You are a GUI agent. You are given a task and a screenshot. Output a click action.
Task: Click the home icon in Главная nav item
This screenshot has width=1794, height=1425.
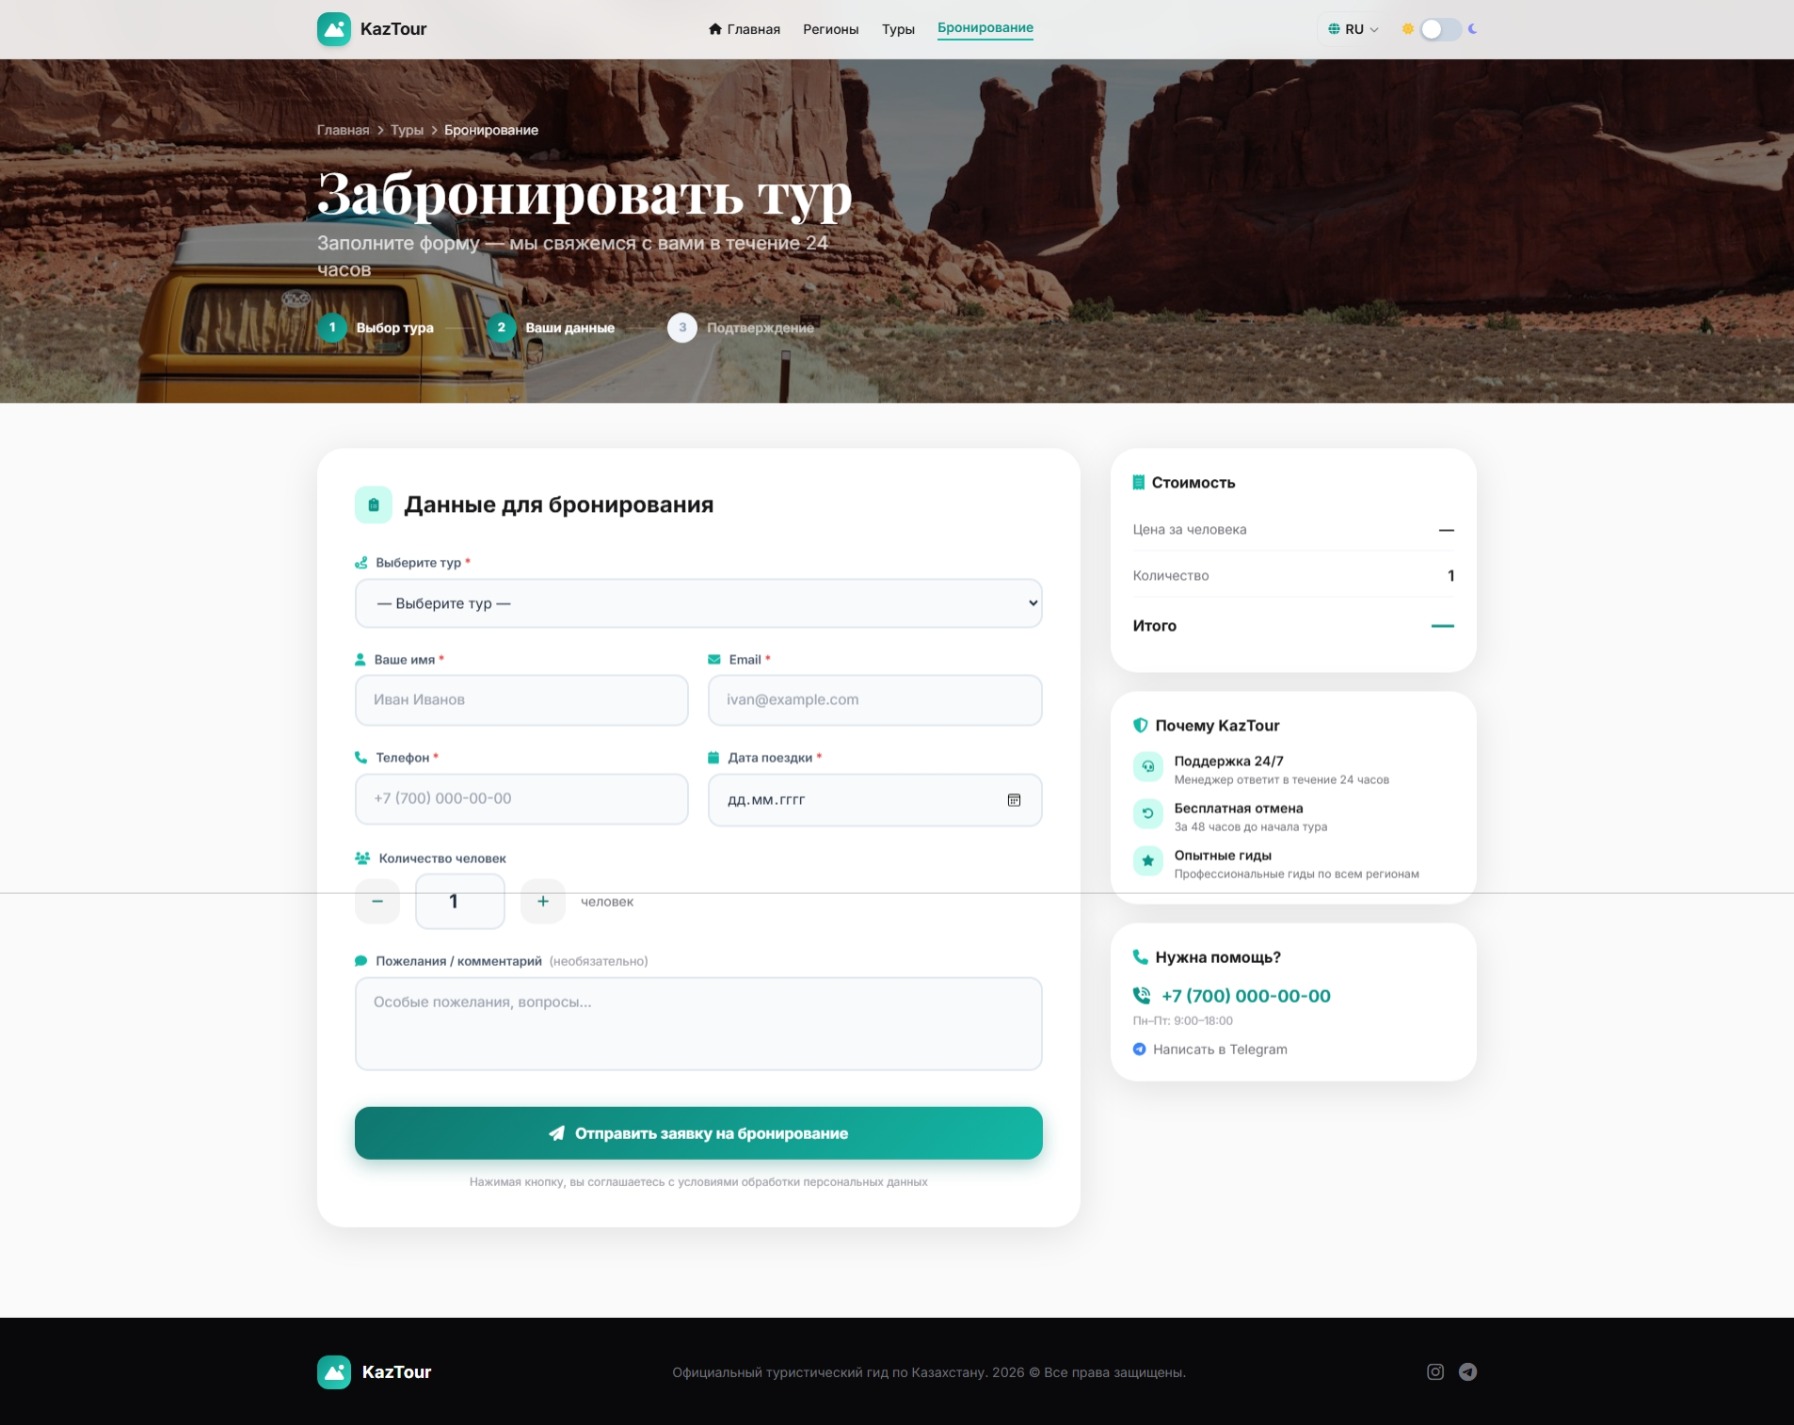coord(715,29)
